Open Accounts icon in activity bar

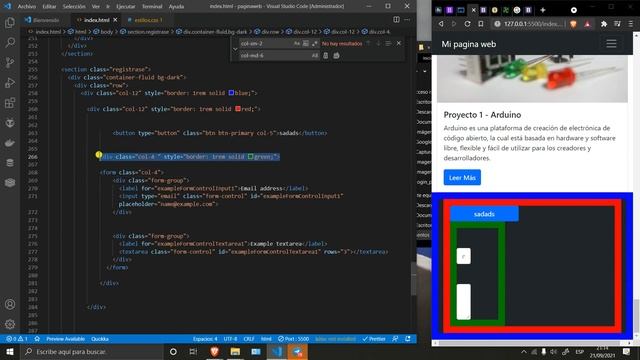pos(10,304)
